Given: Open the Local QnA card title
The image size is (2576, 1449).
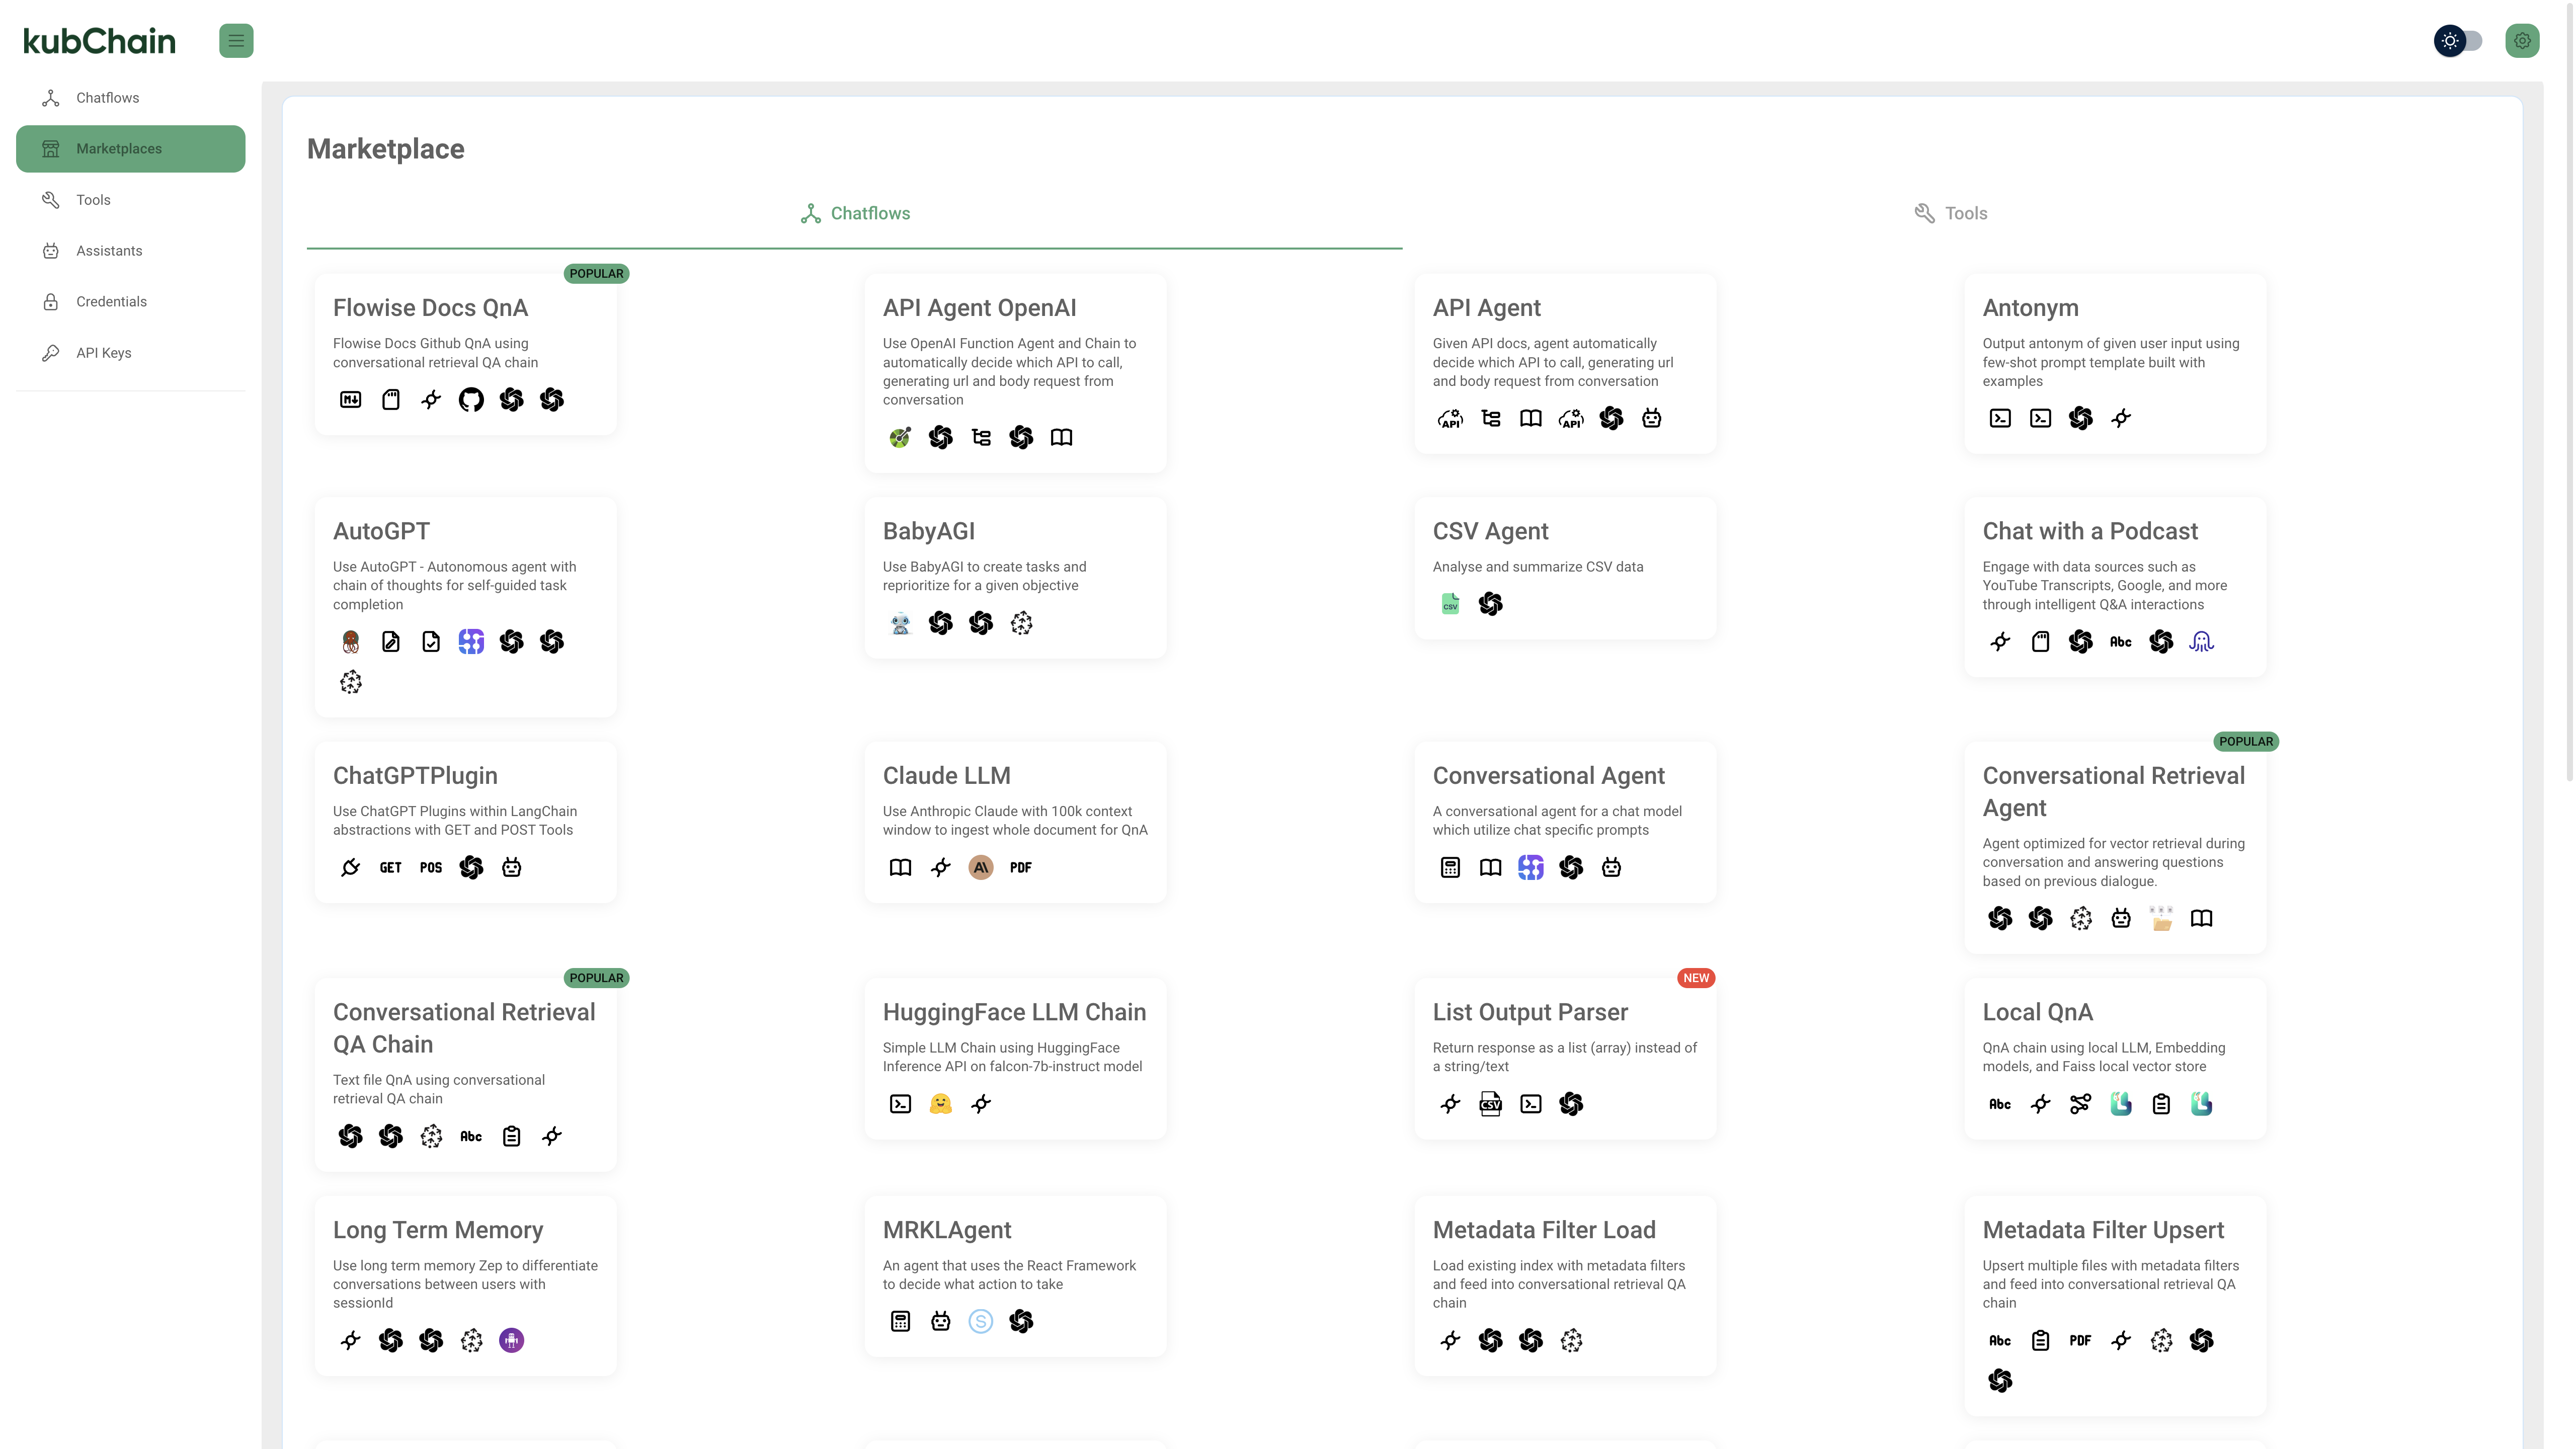Looking at the screenshot, I should pyautogui.click(x=2037, y=1012).
